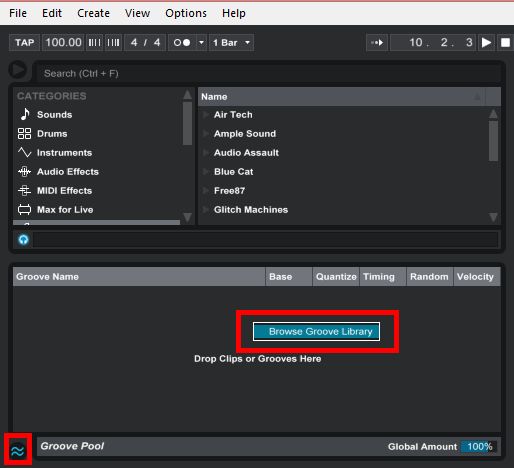Click the TAP tempo button
The height and width of the screenshot is (468, 514).
click(25, 43)
